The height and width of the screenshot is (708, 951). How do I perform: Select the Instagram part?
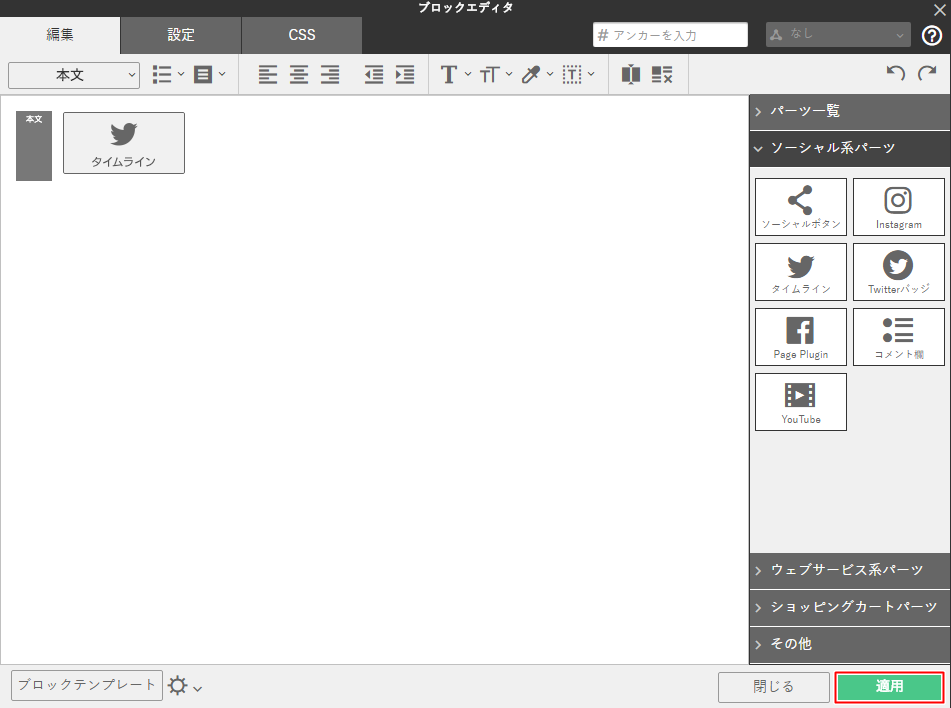point(898,207)
